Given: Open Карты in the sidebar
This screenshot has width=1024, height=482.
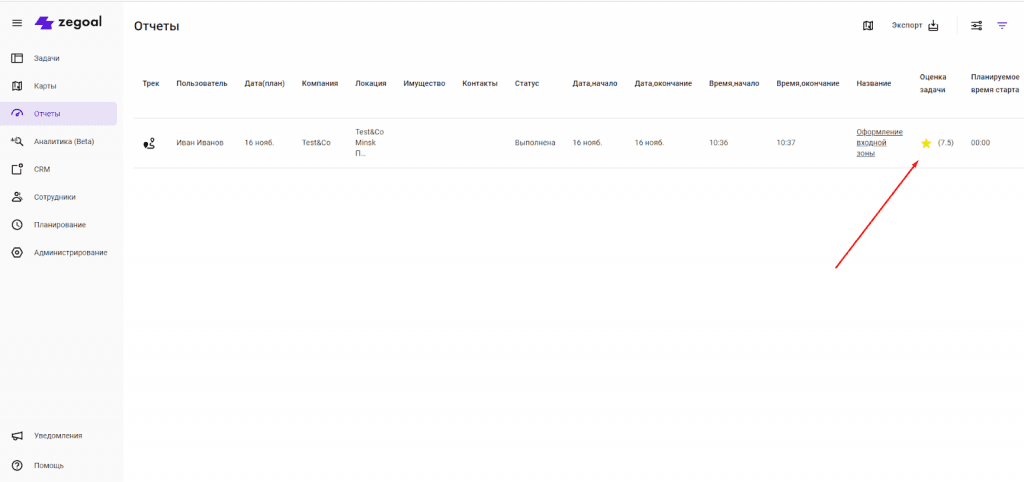Looking at the screenshot, I should click(45, 86).
